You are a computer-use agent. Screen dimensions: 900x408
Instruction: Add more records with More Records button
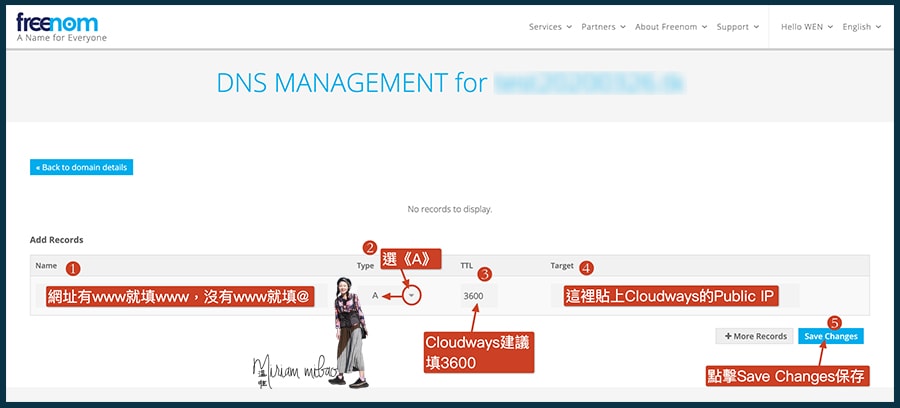754,336
